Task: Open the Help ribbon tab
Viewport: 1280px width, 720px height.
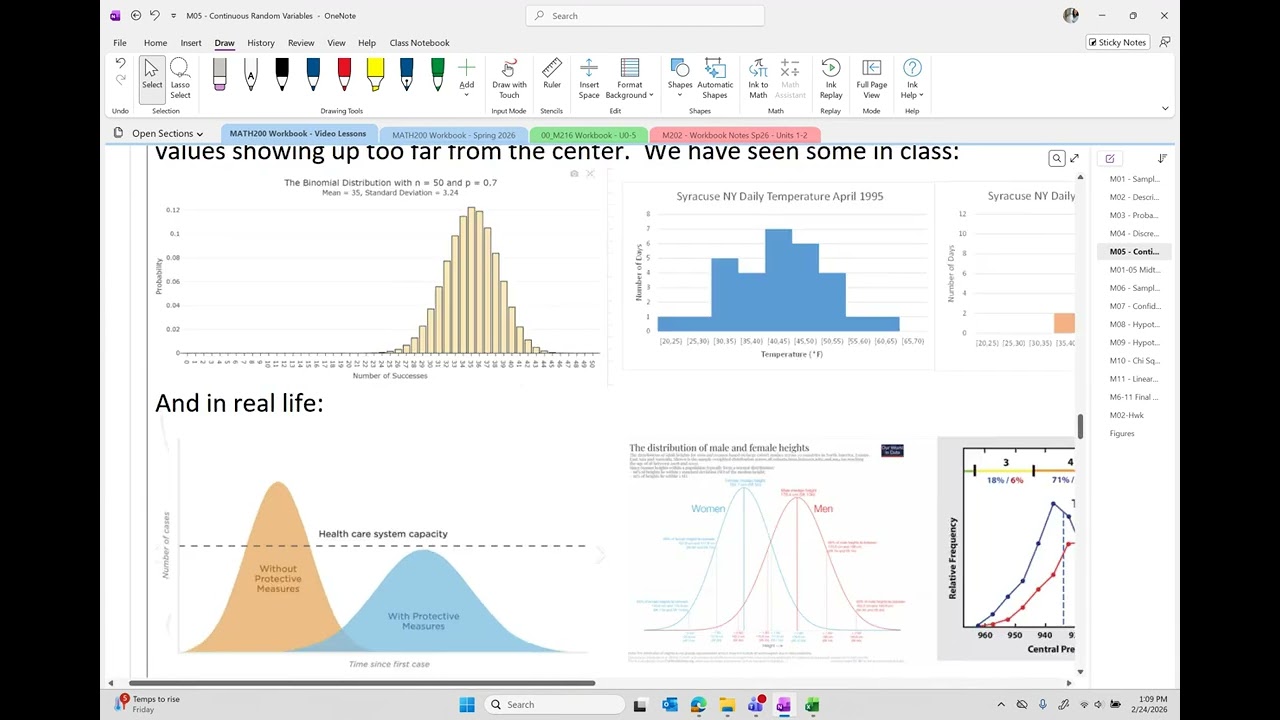Action: (367, 43)
